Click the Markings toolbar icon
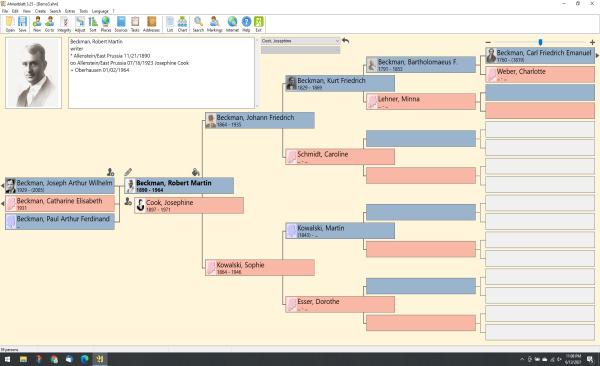 pyautogui.click(x=215, y=24)
